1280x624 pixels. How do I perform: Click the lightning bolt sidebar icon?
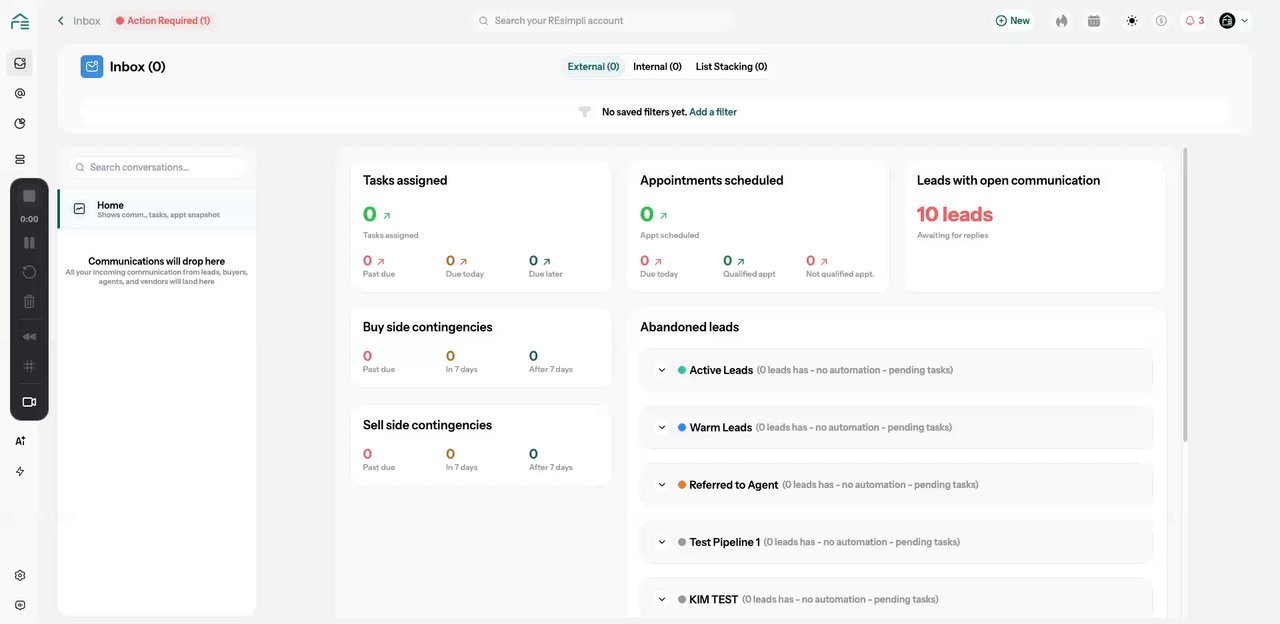coord(20,471)
